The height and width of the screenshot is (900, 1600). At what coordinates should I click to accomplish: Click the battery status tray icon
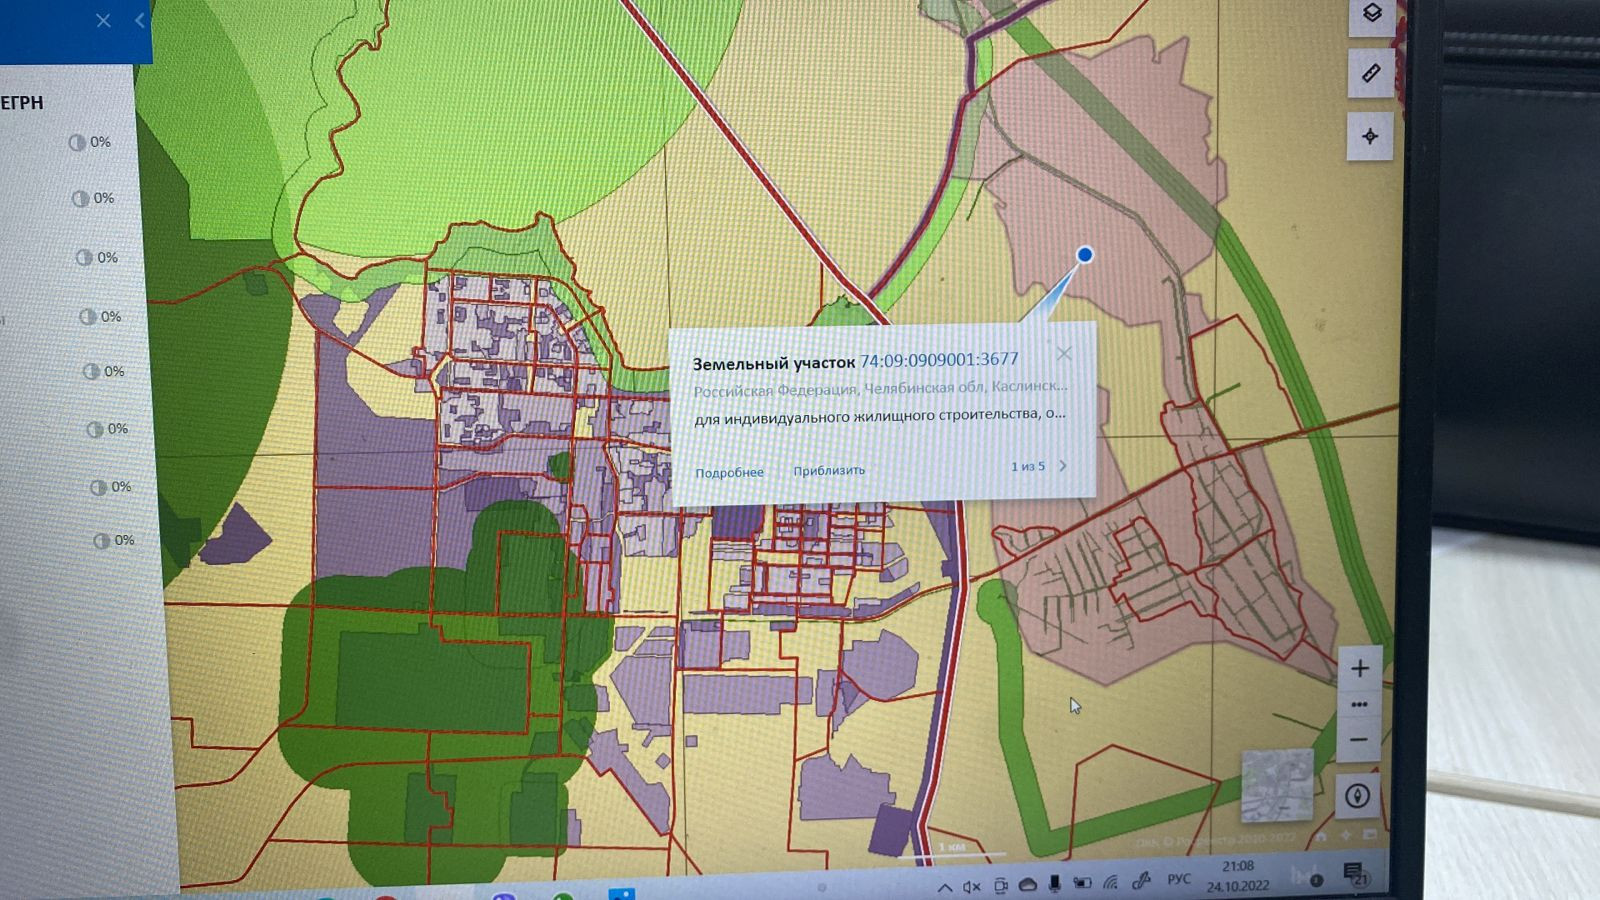(x=1082, y=883)
